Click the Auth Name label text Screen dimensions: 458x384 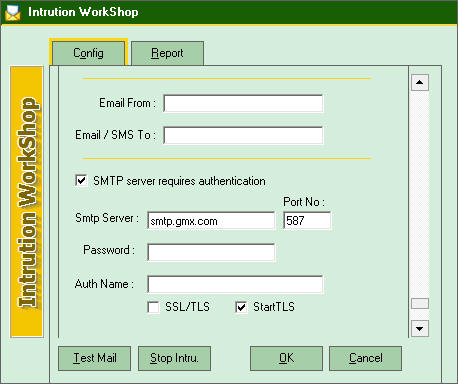pyautogui.click(x=104, y=284)
